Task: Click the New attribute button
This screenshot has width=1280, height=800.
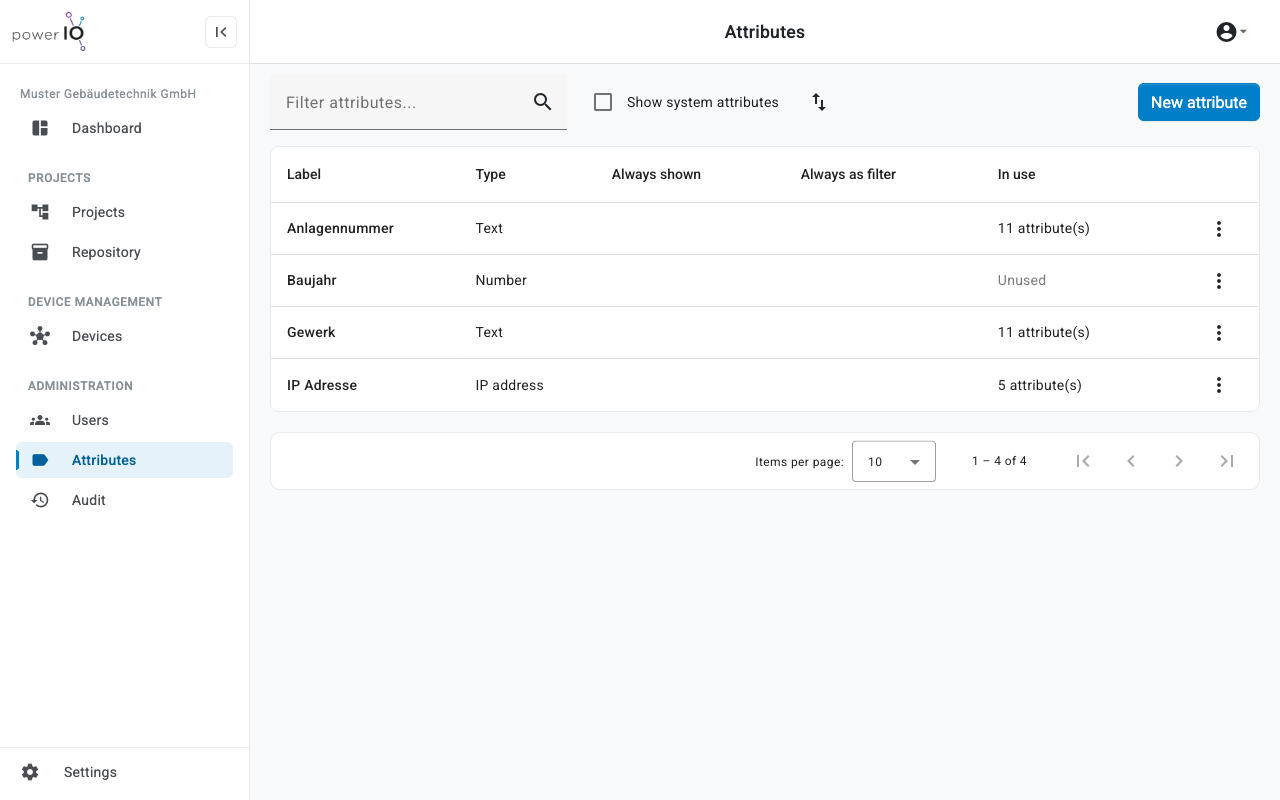Action: [x=1199, y=102]
